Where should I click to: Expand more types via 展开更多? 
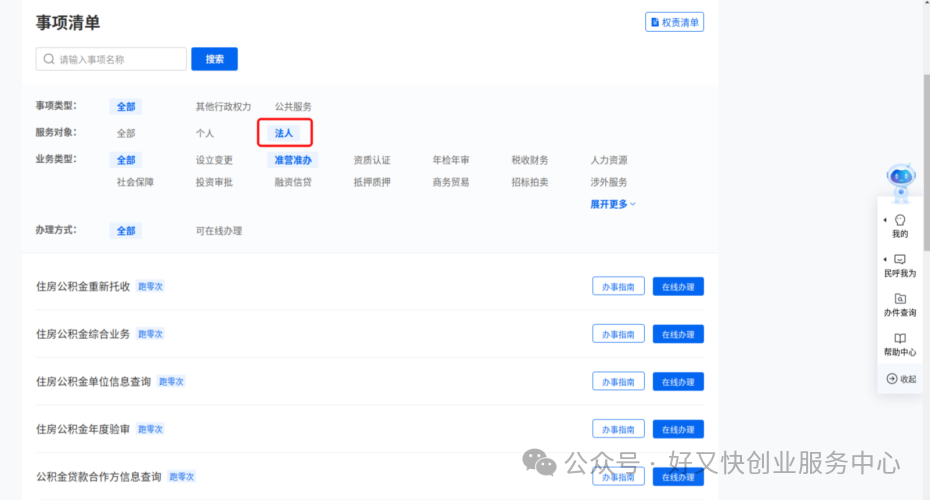(x=613, y=204)
